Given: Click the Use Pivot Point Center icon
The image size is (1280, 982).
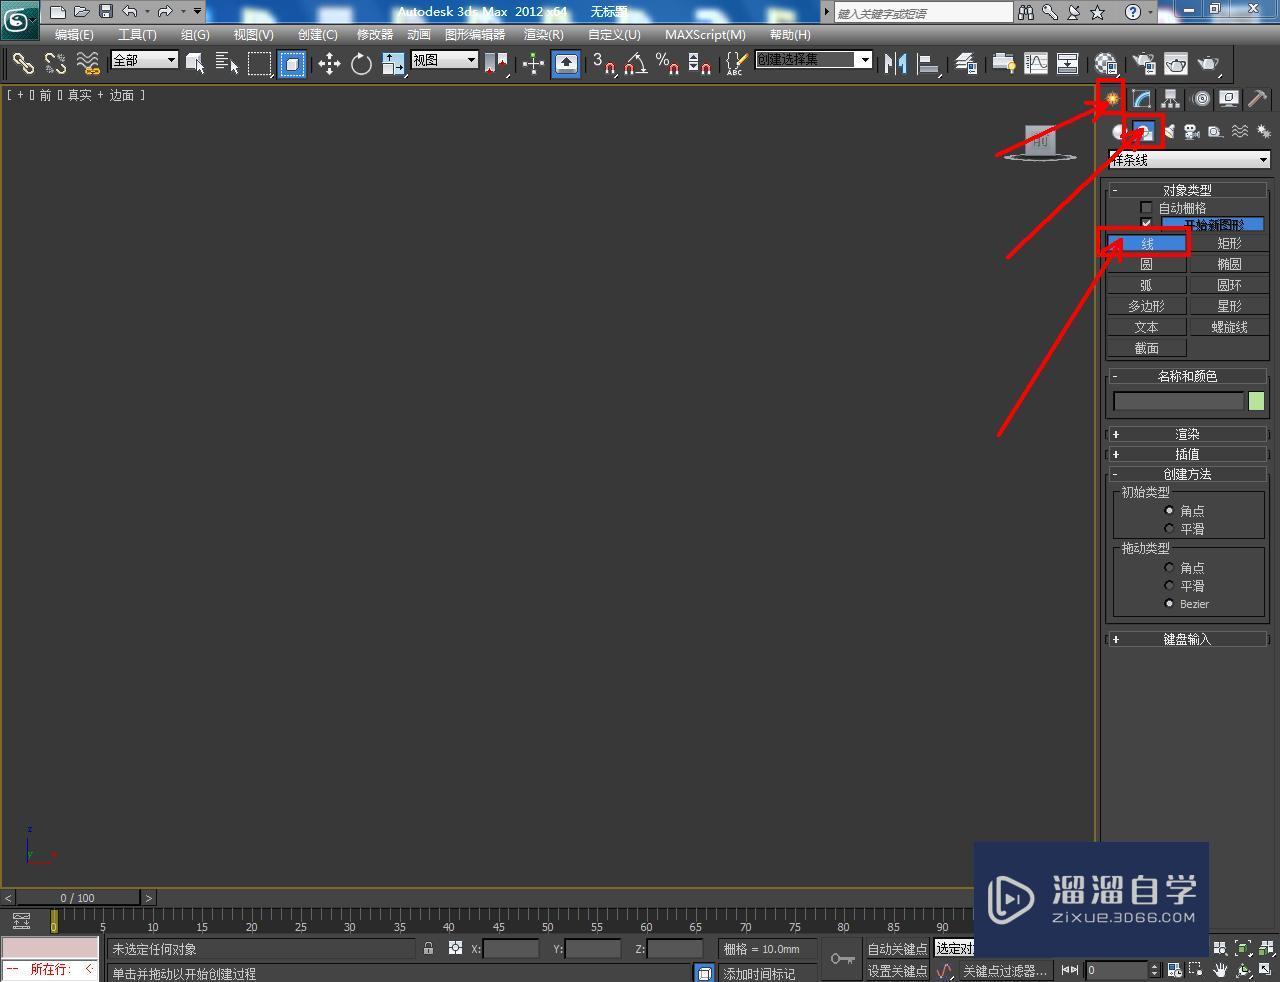Looking at the screenshot, I should pyautogui.click(x=496, y=64).
